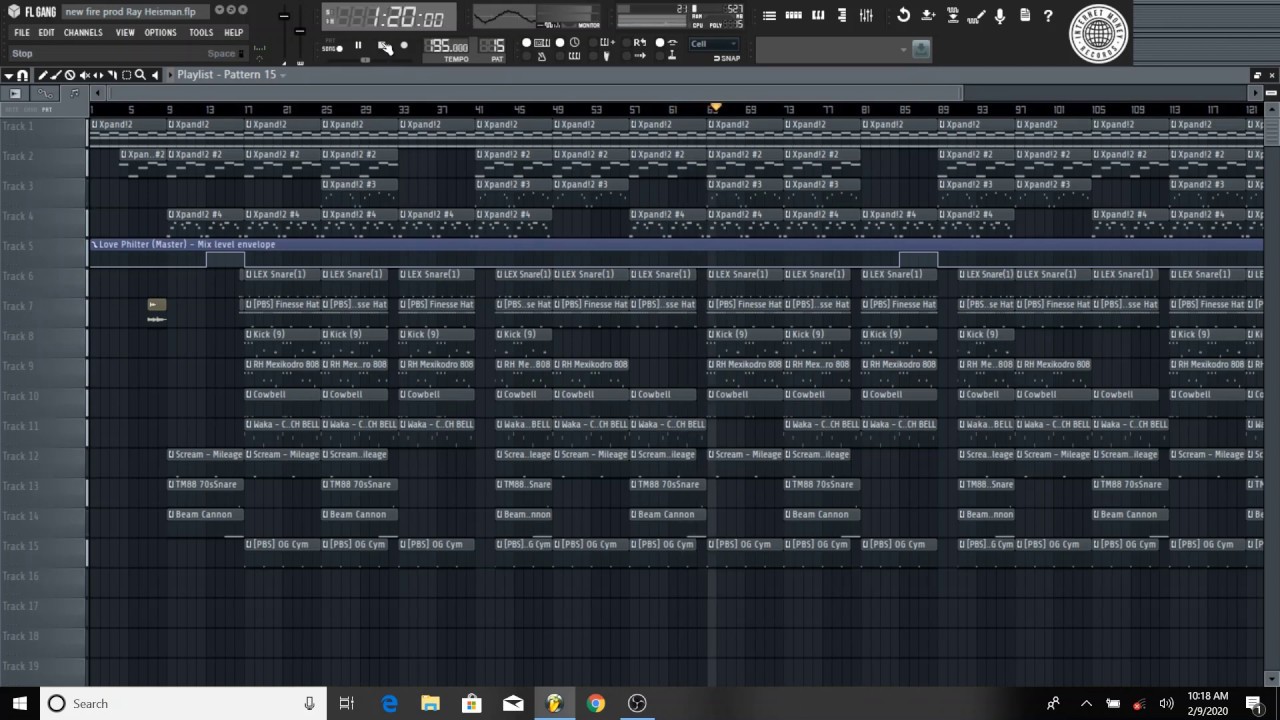
Task: Open the Playlist view
Action: 769,15
